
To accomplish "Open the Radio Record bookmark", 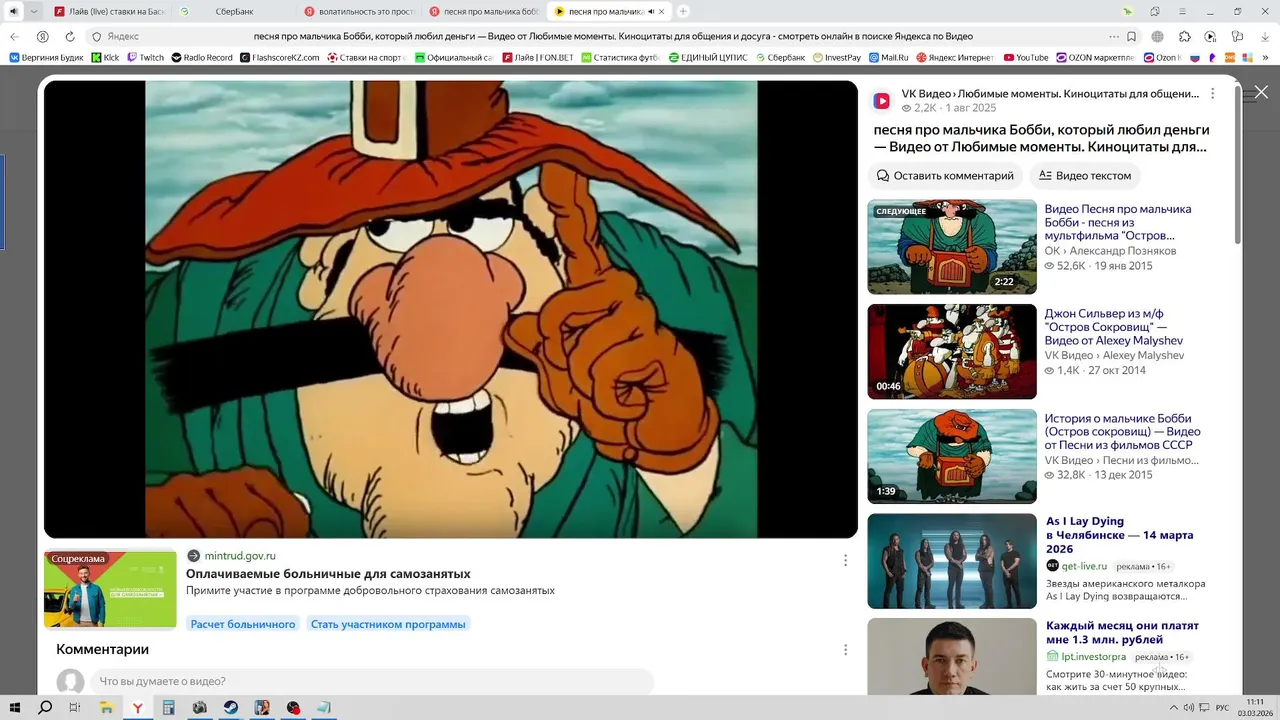I will click(x=202, y=57).
